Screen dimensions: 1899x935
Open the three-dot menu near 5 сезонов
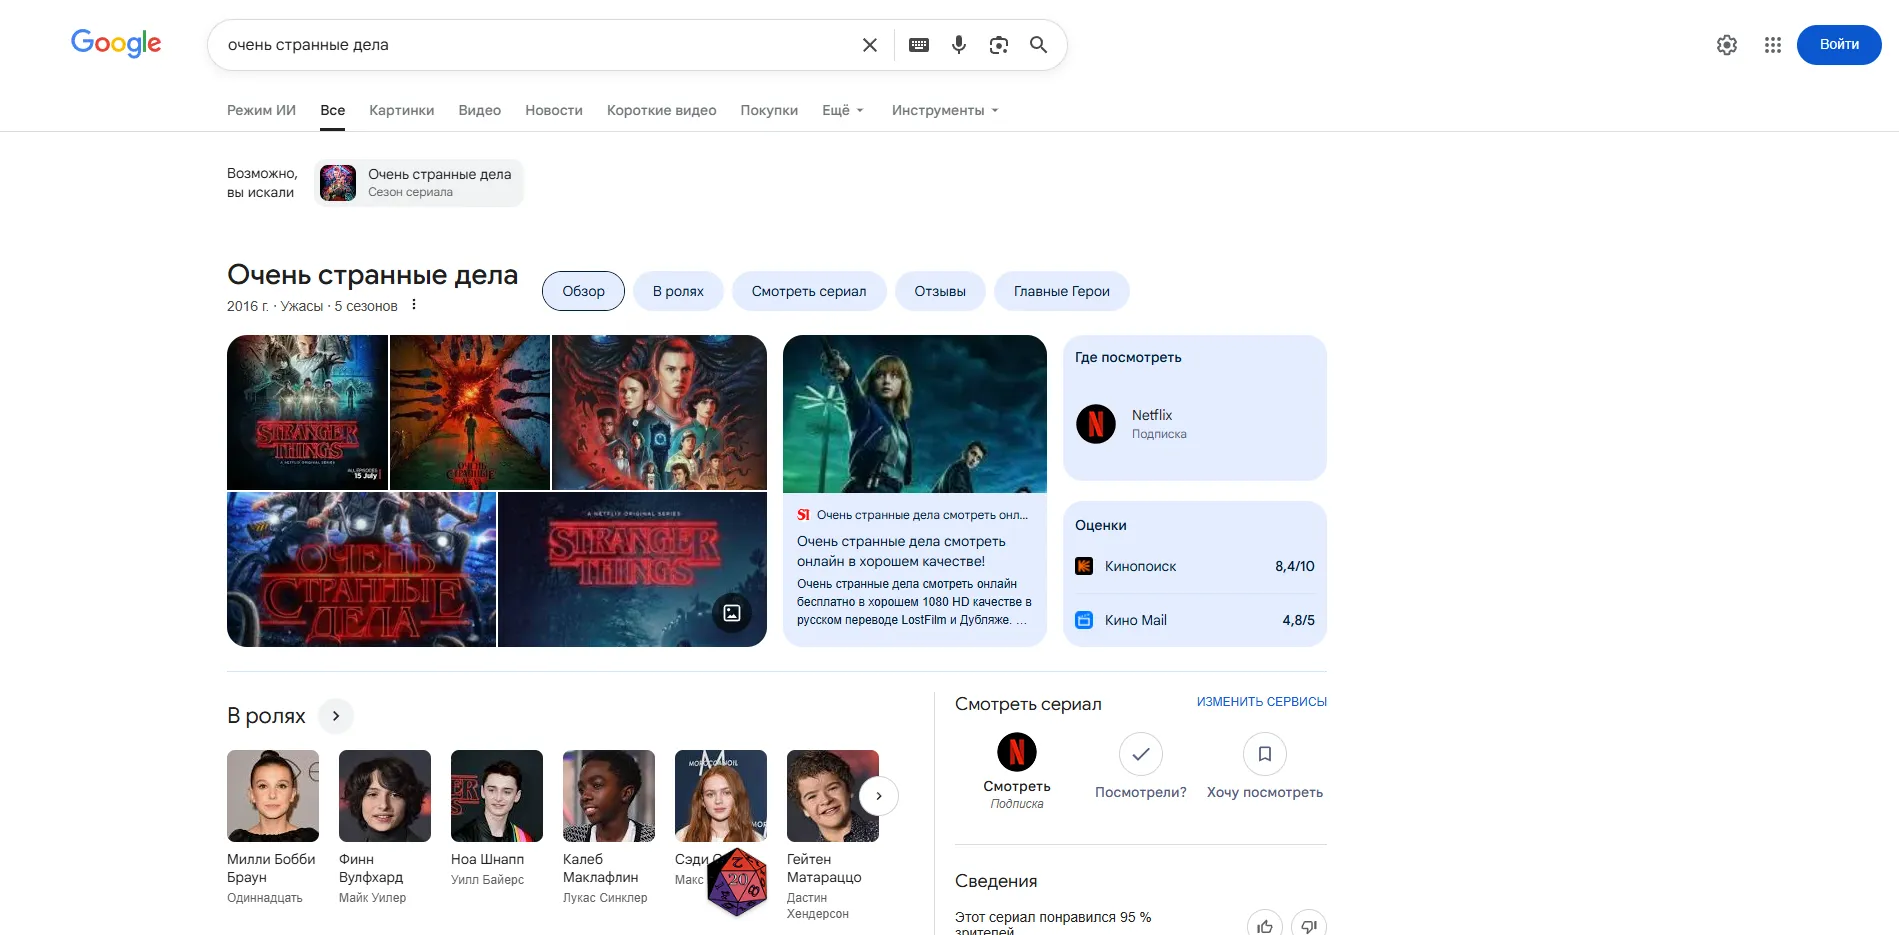click(414, 304)
